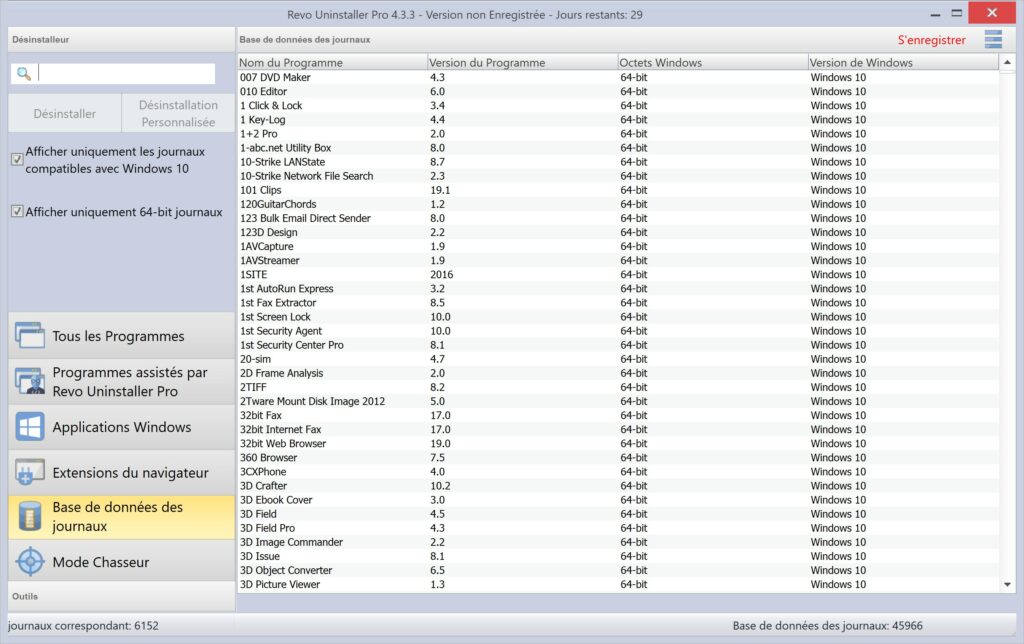
Task: Select 10-Strike LANState entry
Action: coord(618,161)
